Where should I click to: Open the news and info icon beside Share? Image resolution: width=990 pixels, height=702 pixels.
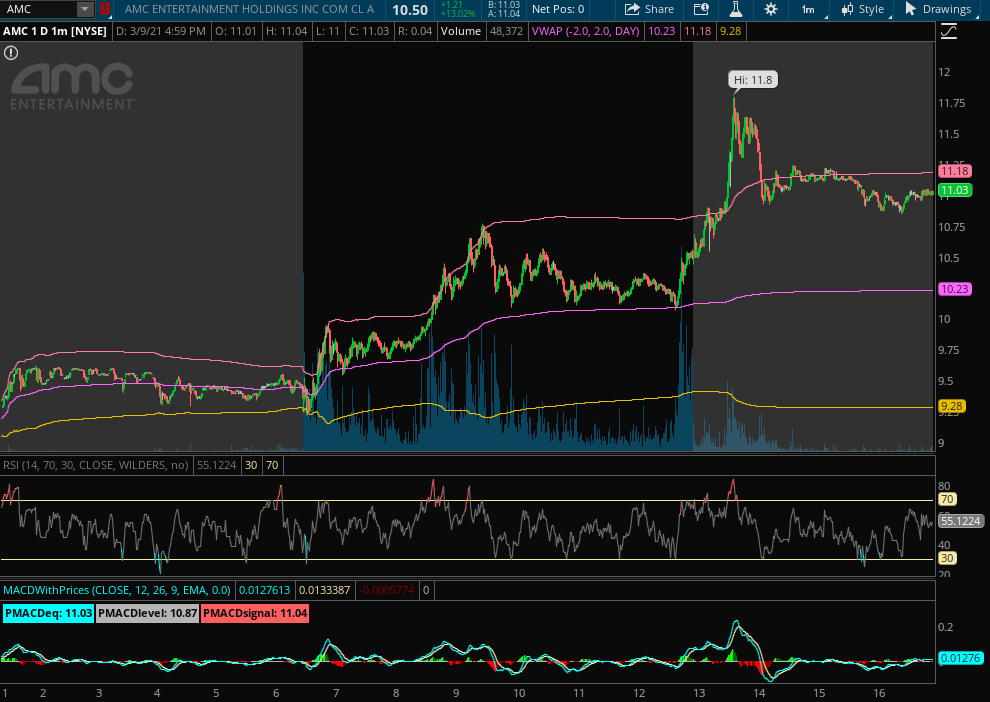click(x=701, y=9)
